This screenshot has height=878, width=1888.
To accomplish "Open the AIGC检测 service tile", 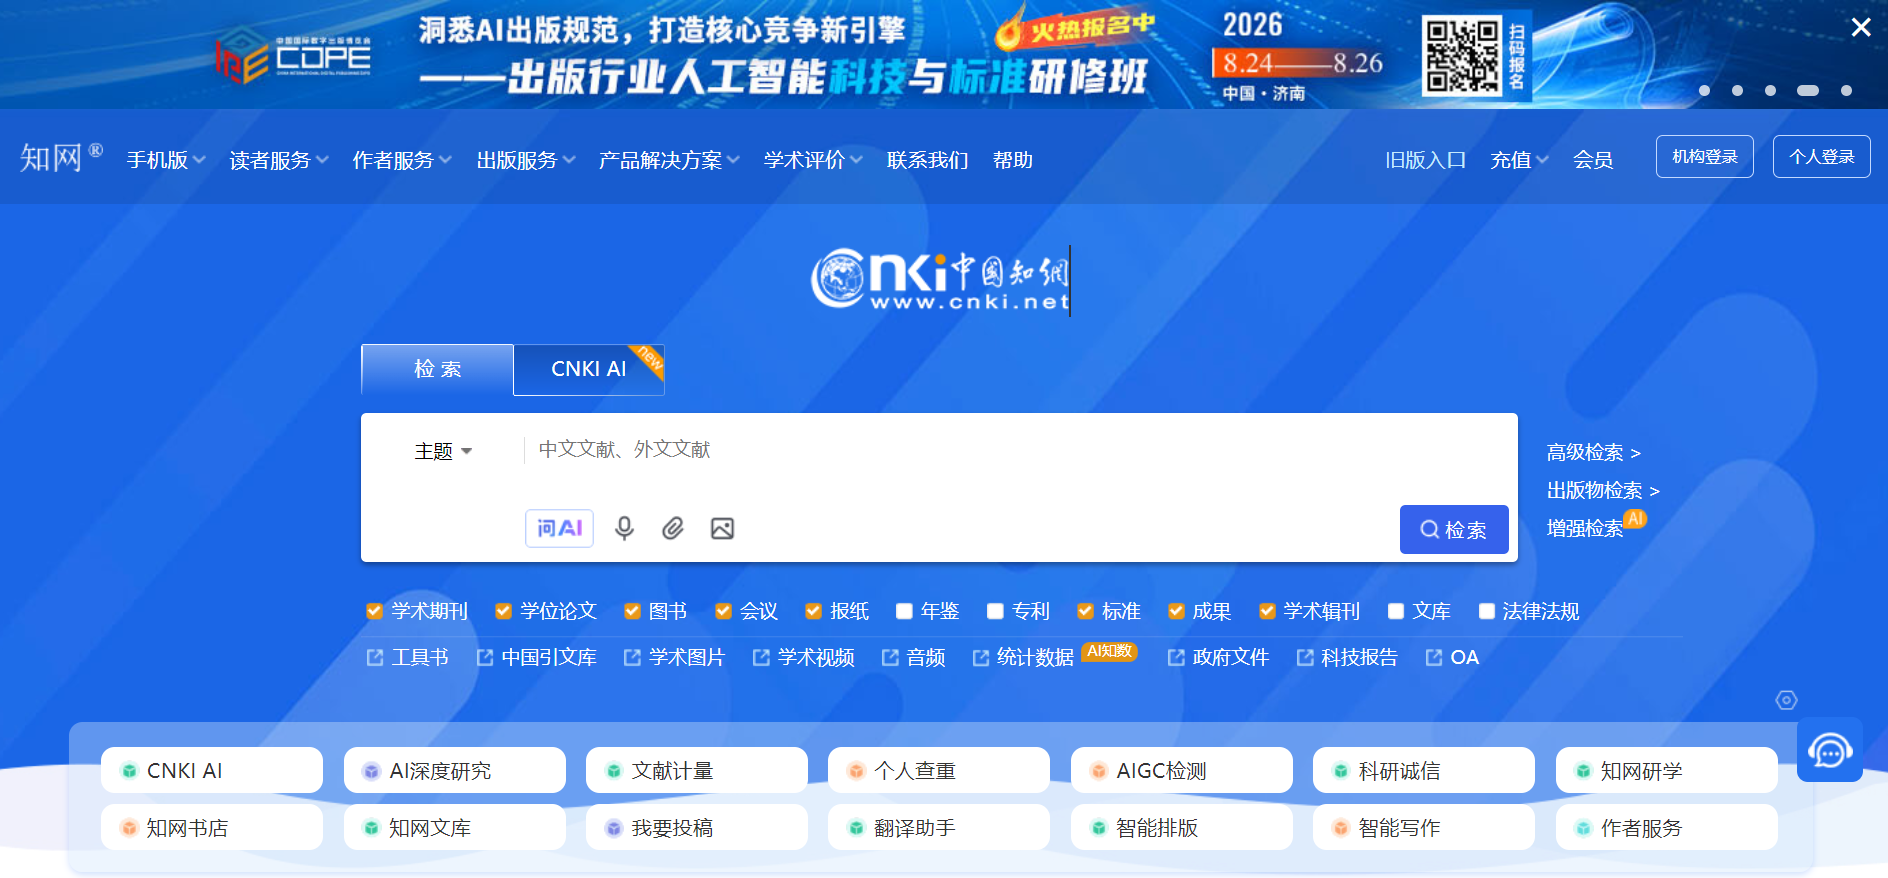I will [x=1182, y=770].
